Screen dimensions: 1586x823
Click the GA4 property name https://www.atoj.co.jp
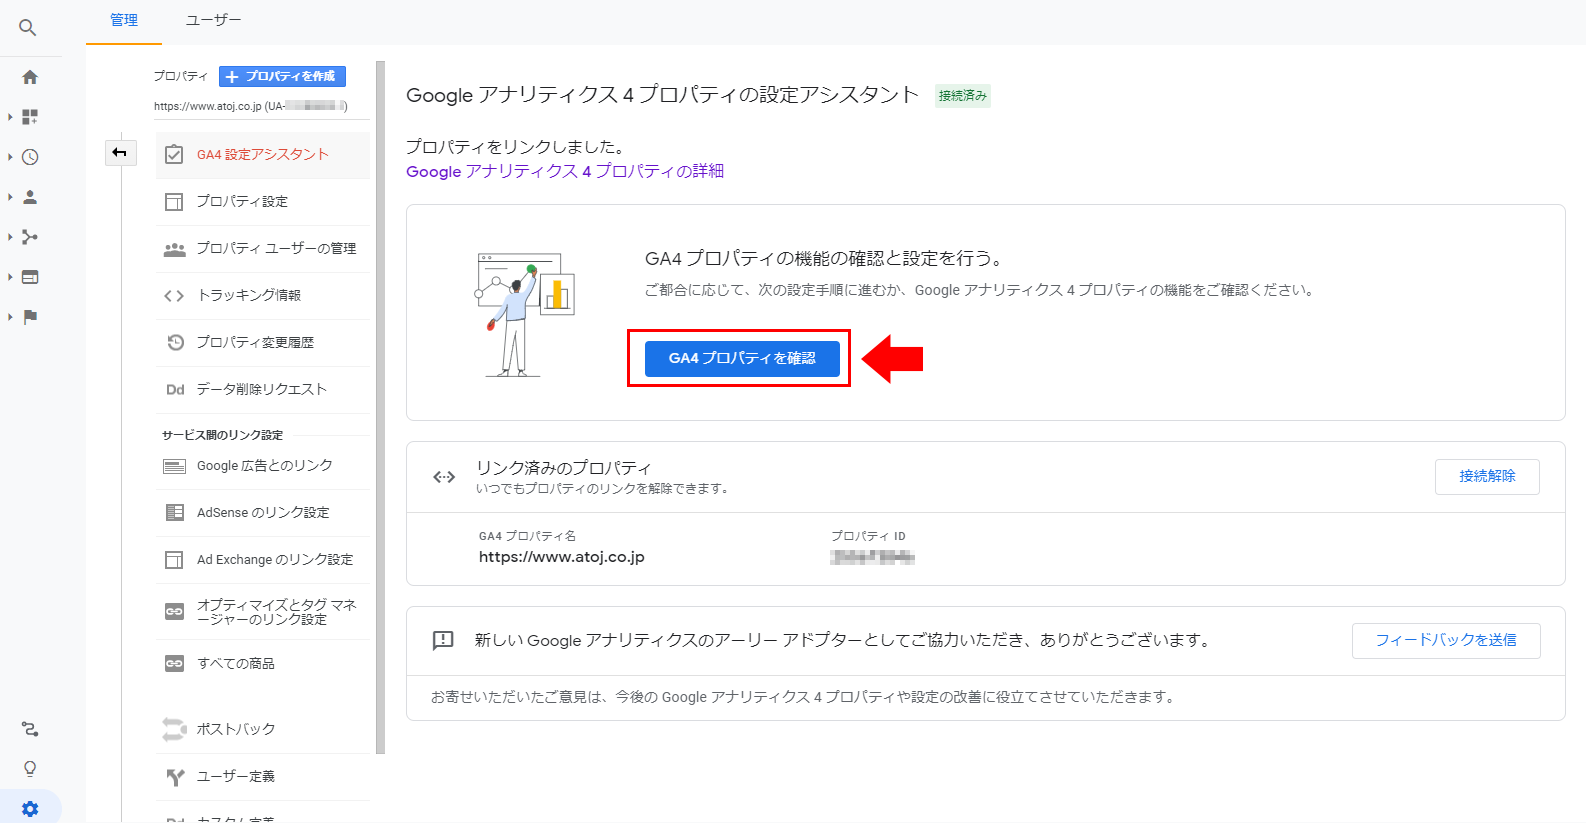561,557
